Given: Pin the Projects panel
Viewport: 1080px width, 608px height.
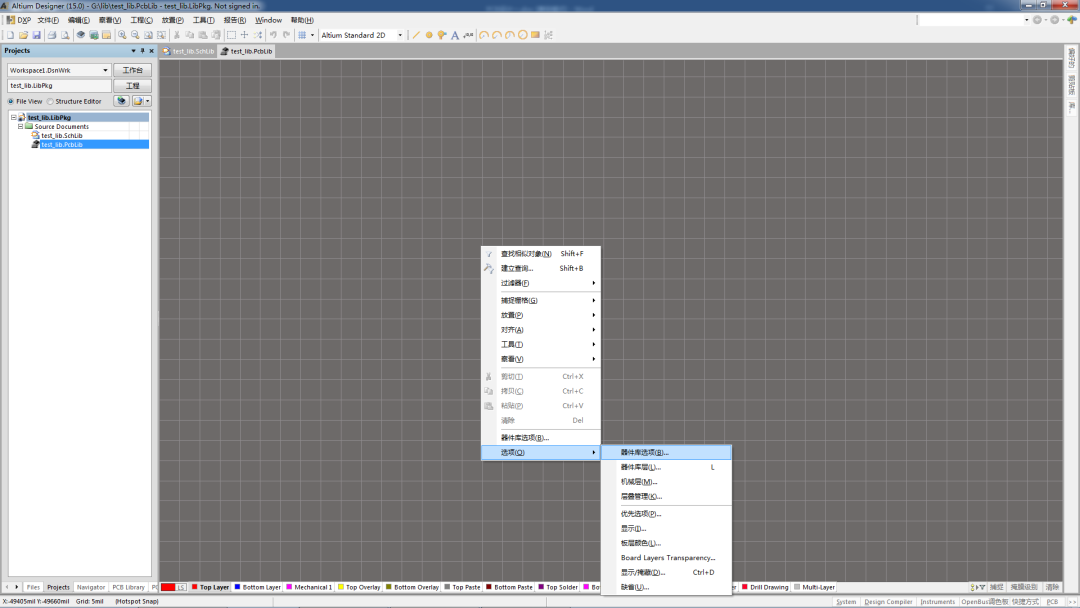Looking at the screenshot, I should click(143, 51).
